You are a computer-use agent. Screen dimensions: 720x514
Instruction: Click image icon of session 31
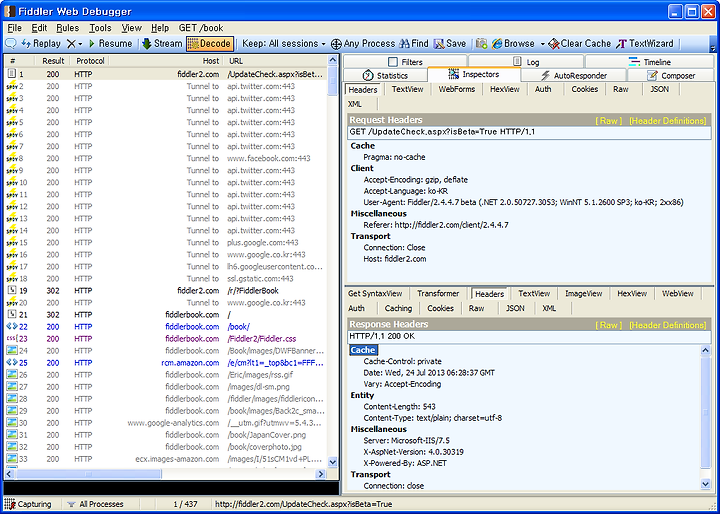(x=12, y=435)
